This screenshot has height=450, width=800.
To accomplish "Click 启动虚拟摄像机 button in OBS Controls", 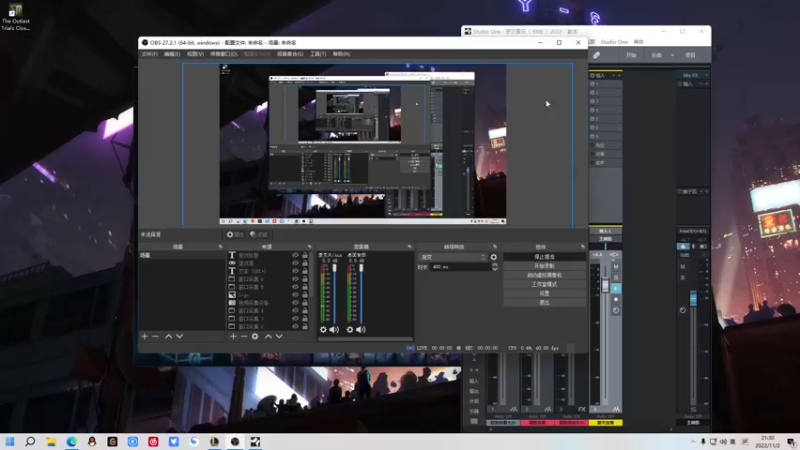I will [544, 275].
